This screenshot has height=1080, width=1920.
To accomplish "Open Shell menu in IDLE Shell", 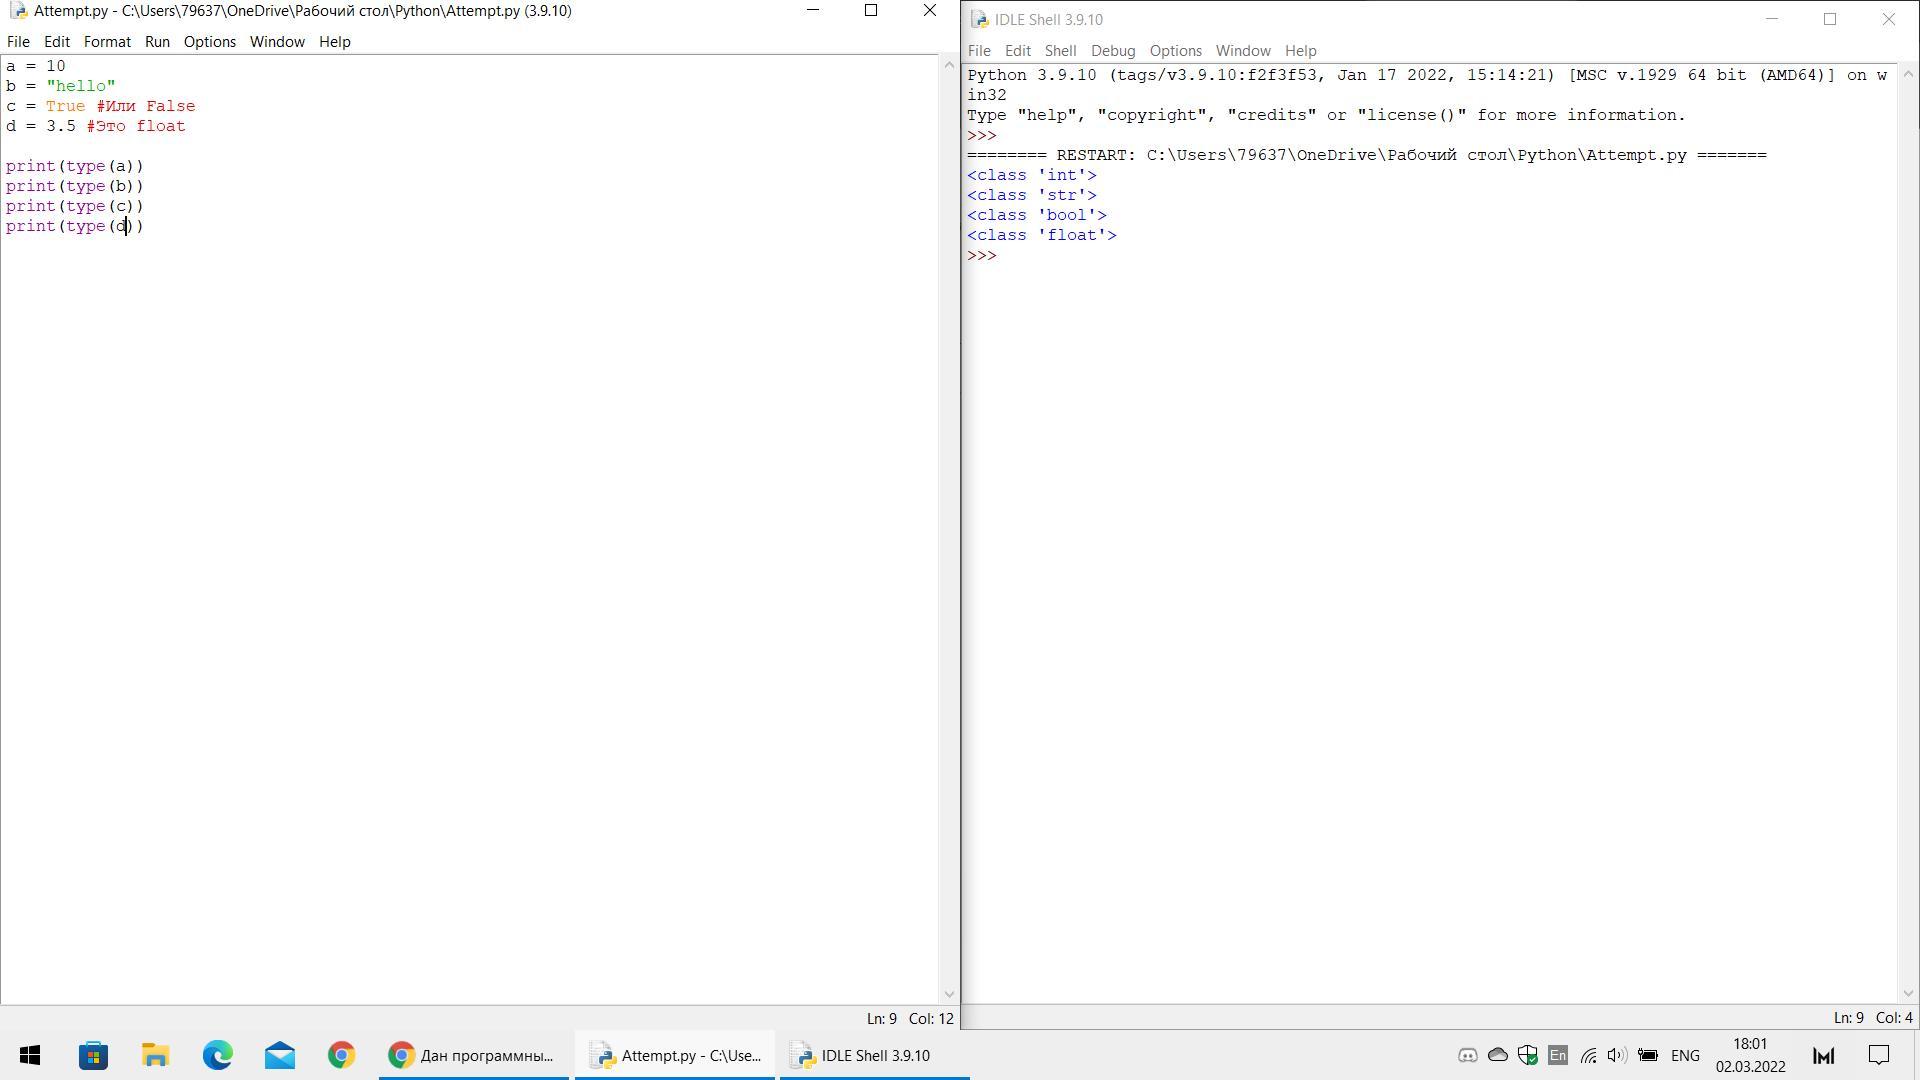I will coord(1060,51).
